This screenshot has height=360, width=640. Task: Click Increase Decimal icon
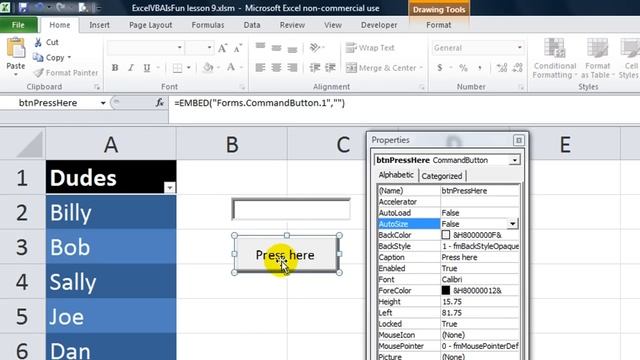[502, 68]
